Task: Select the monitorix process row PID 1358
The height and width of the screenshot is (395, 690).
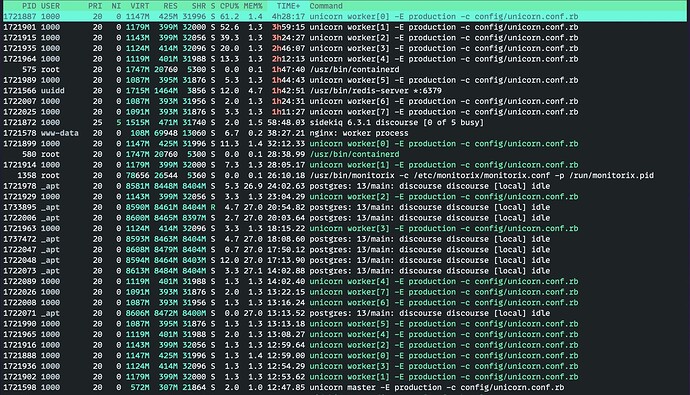Action: (345, 176)
